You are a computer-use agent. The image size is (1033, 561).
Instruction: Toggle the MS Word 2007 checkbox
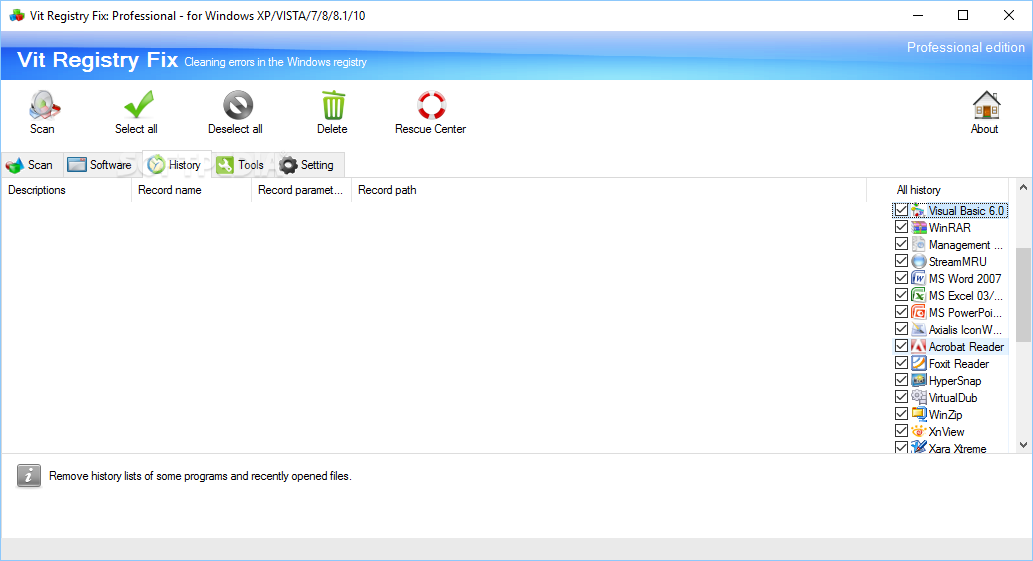pyautogui.click(x=901, y=278)
